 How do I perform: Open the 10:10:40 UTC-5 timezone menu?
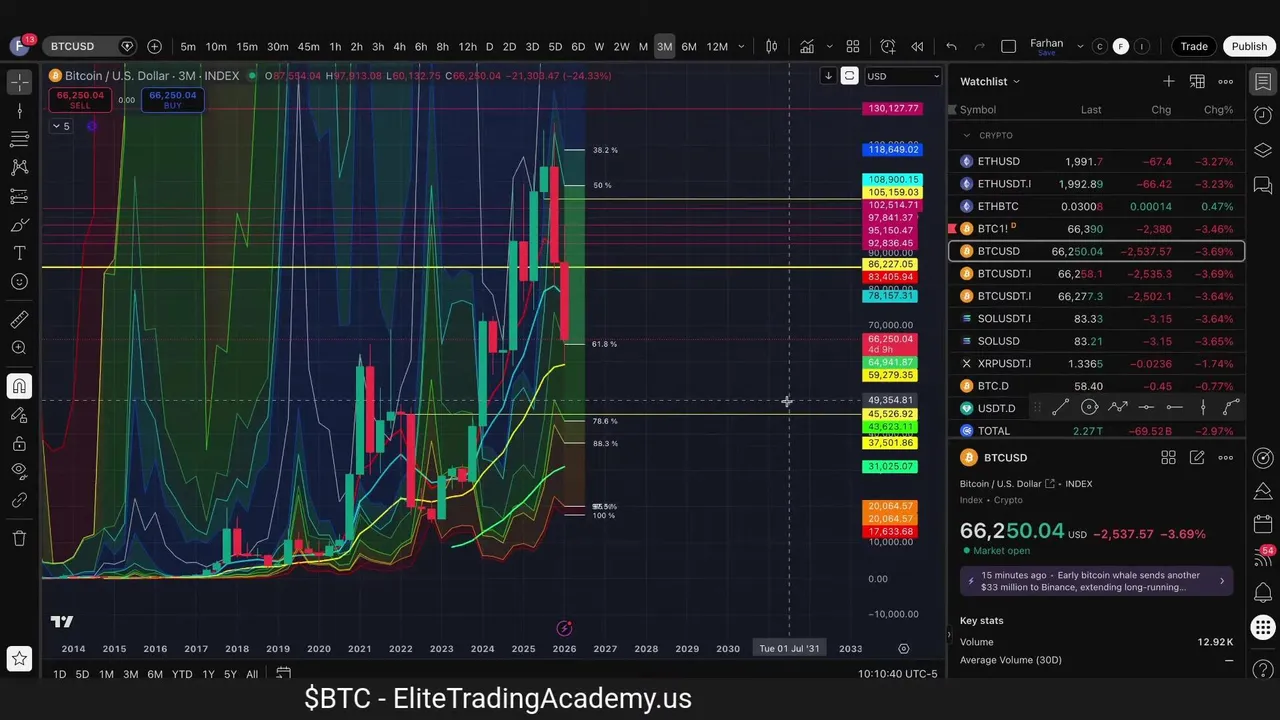pyautogui.click(x=897, y=674)
